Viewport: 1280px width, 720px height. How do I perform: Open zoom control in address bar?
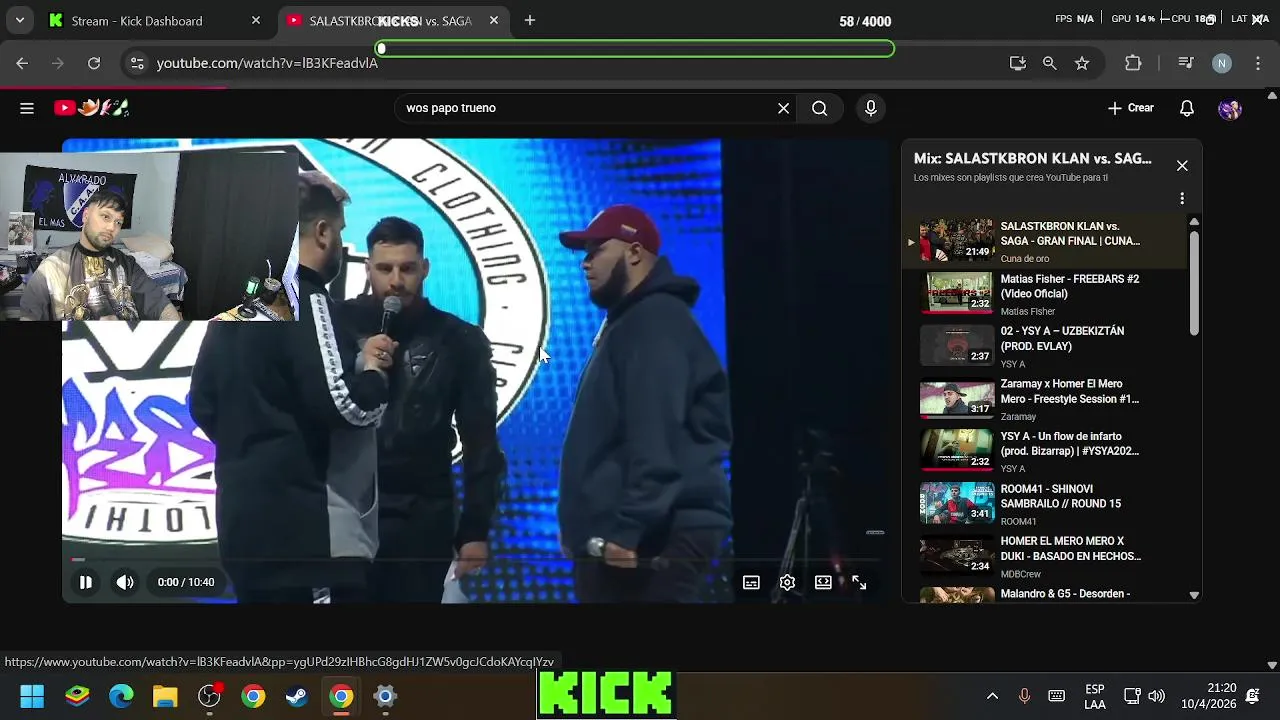tap(1049, 63)
